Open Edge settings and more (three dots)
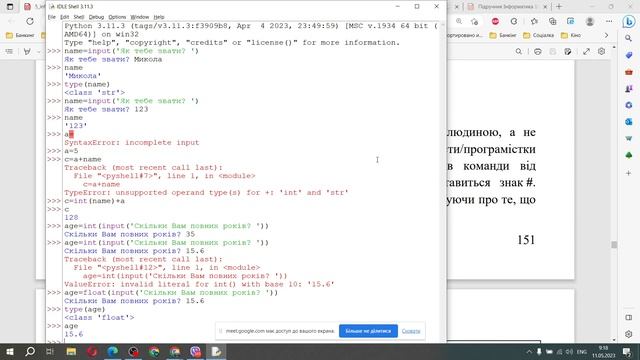 (x=609, y=21)
